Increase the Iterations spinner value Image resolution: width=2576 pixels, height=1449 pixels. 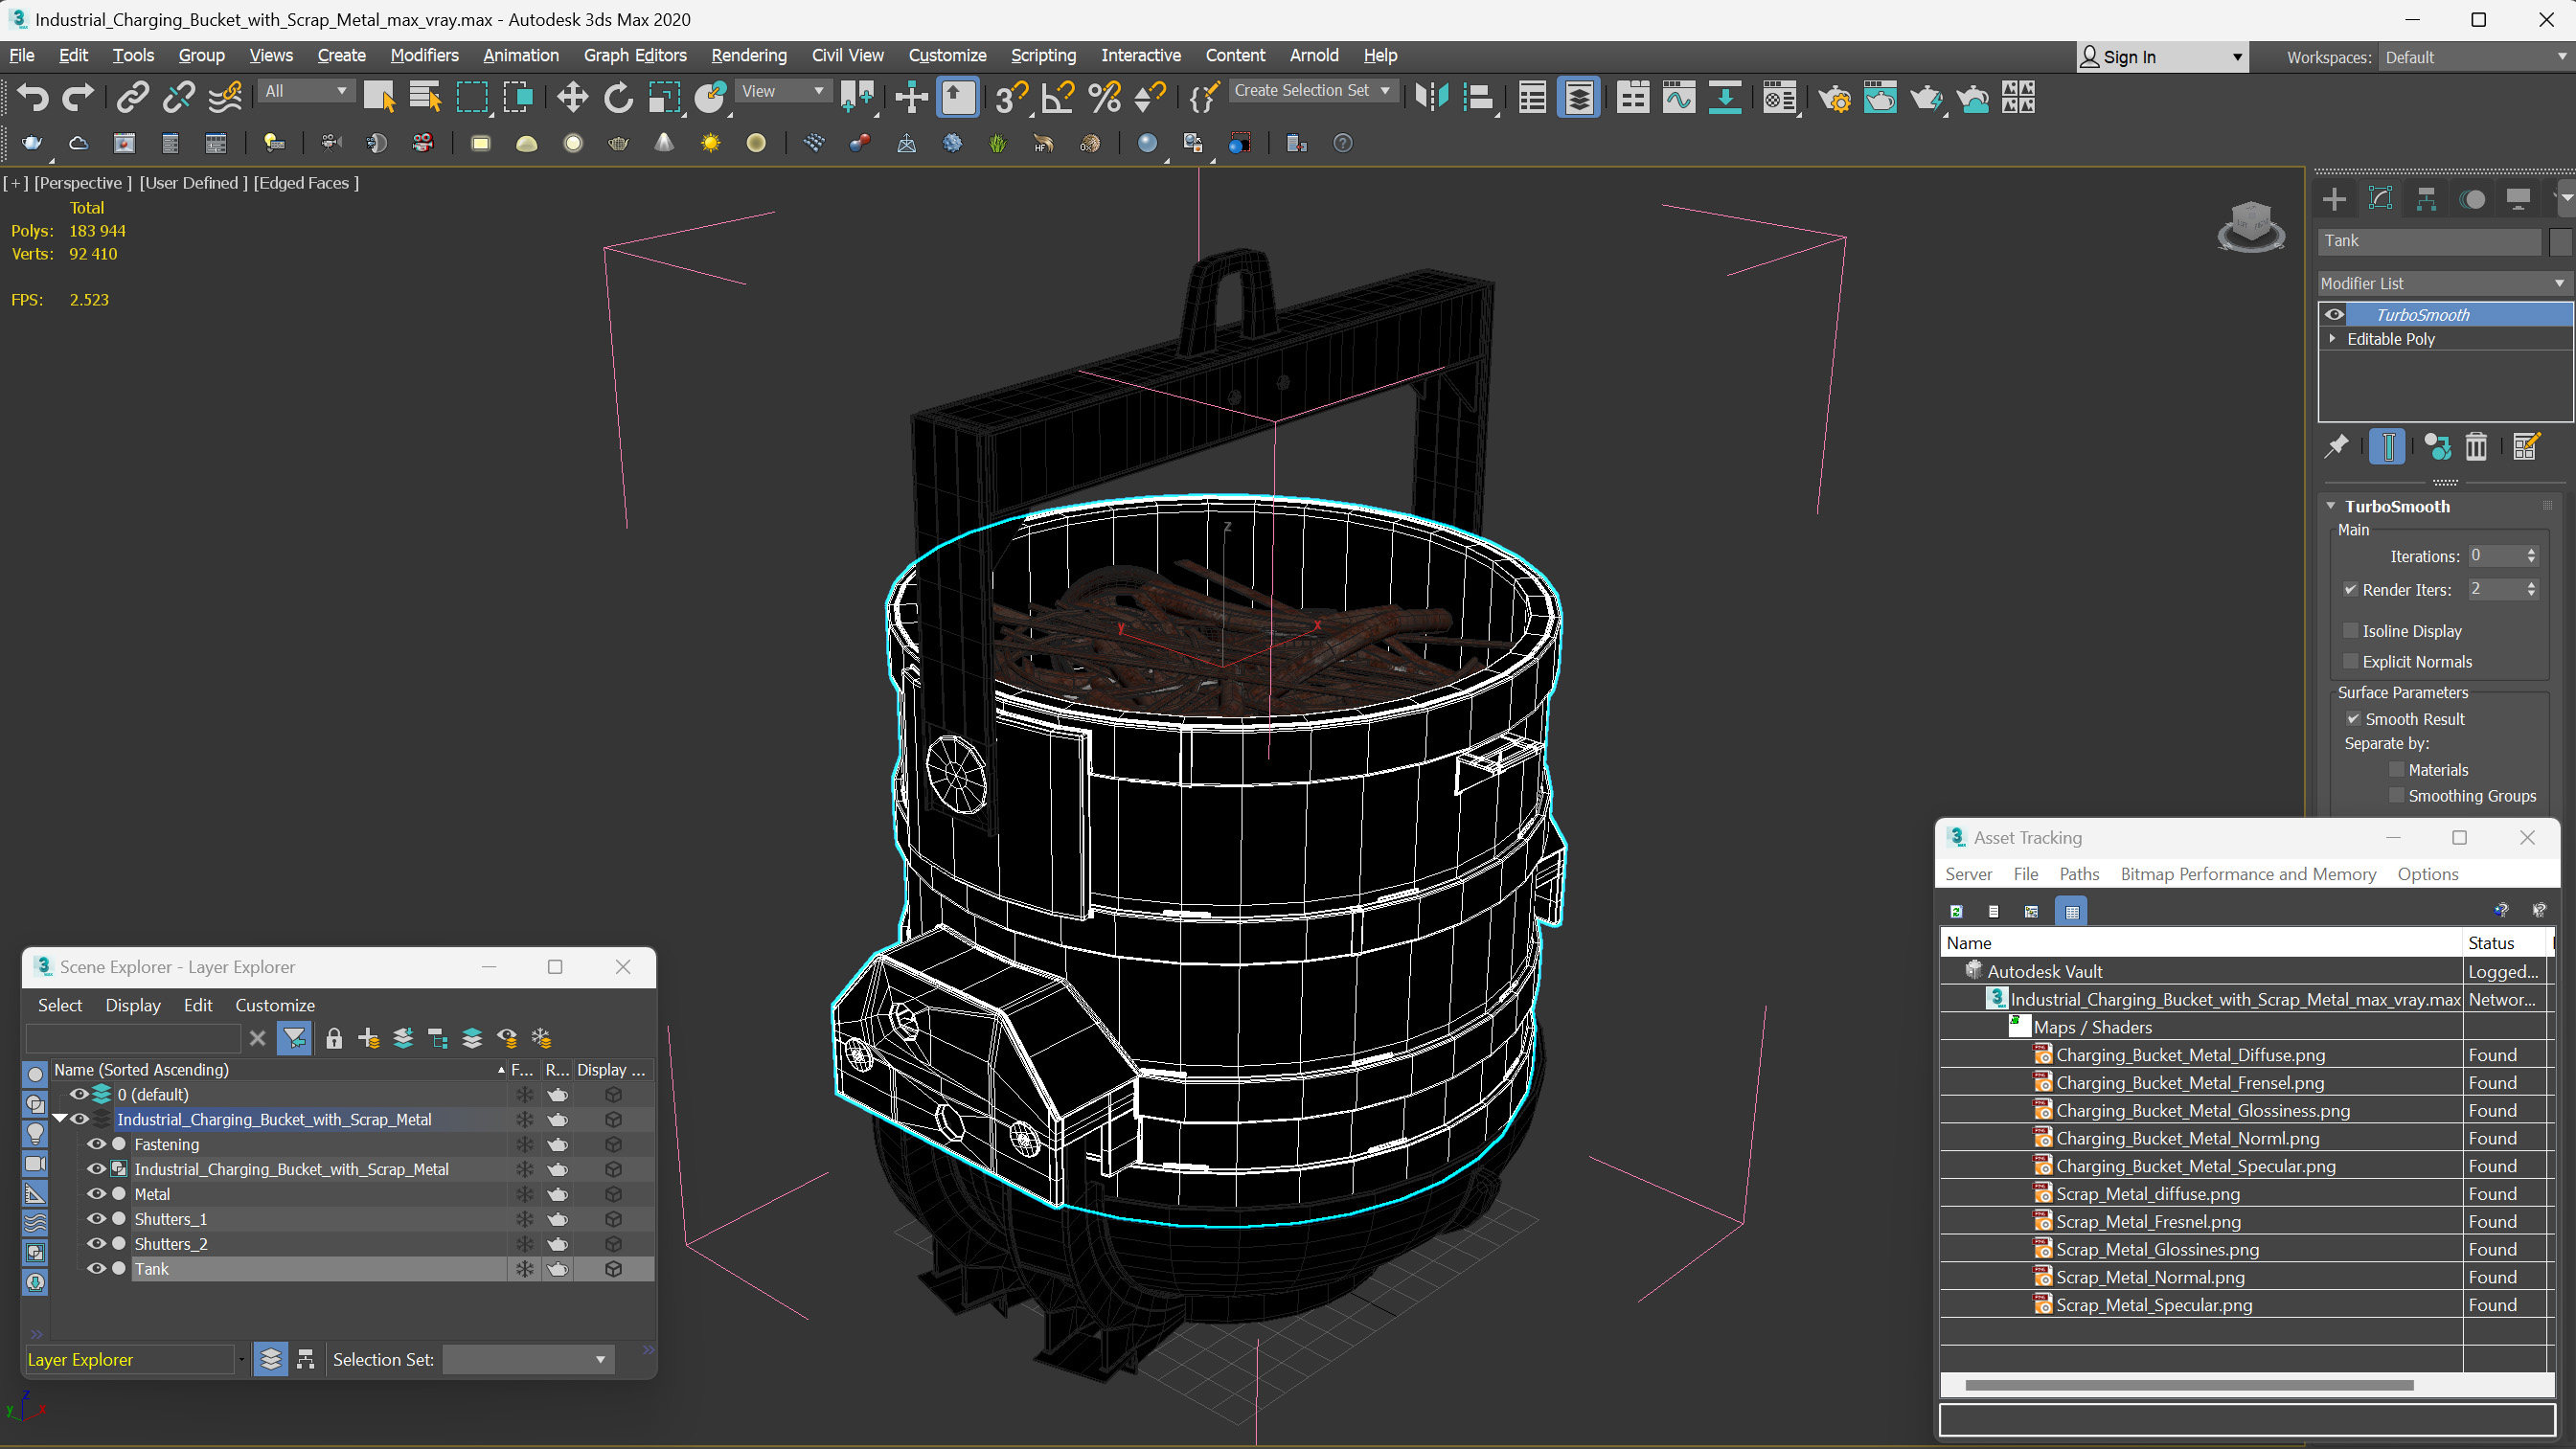[x=2531, y=551]
